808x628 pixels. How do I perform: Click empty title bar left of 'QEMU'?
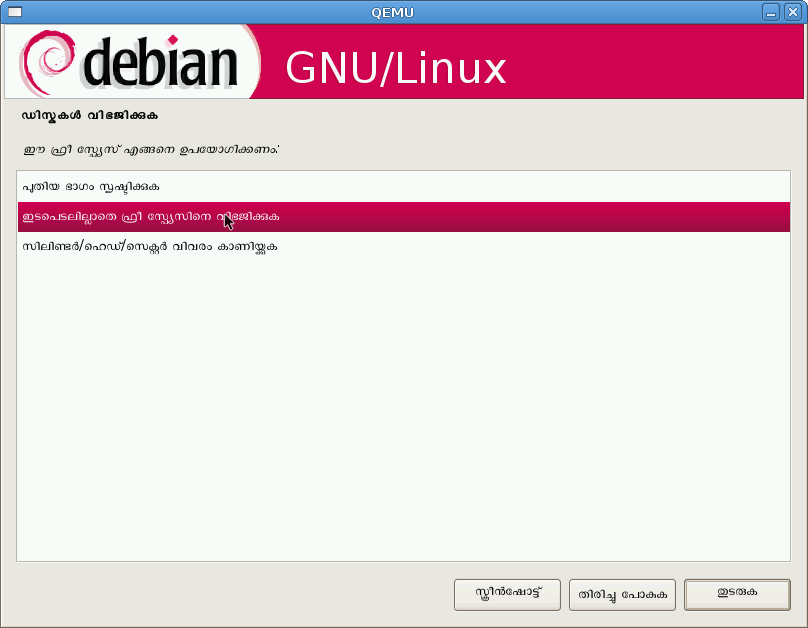point(200,12)
